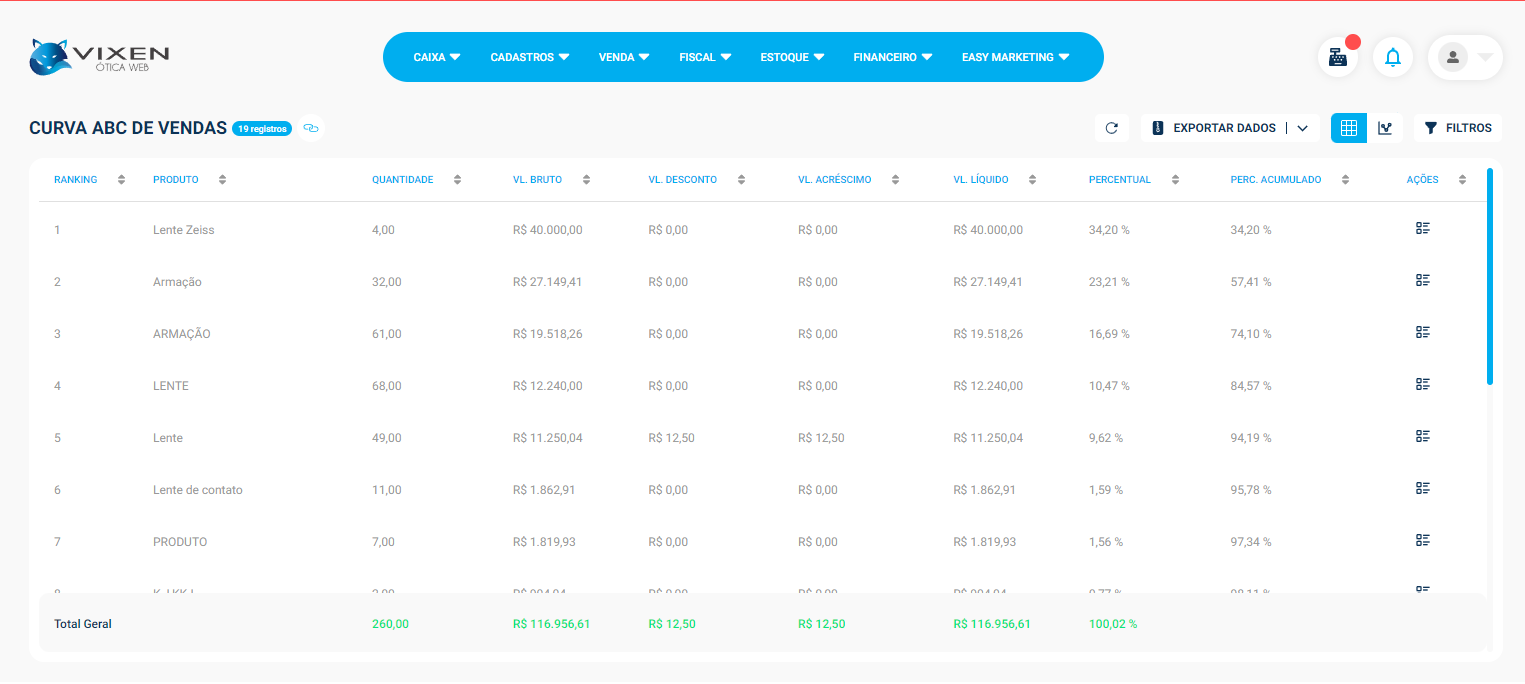The height and width of the screenshot is (684, 1525).
Task: Open the Financeiro menu
Action: point(892,57)
